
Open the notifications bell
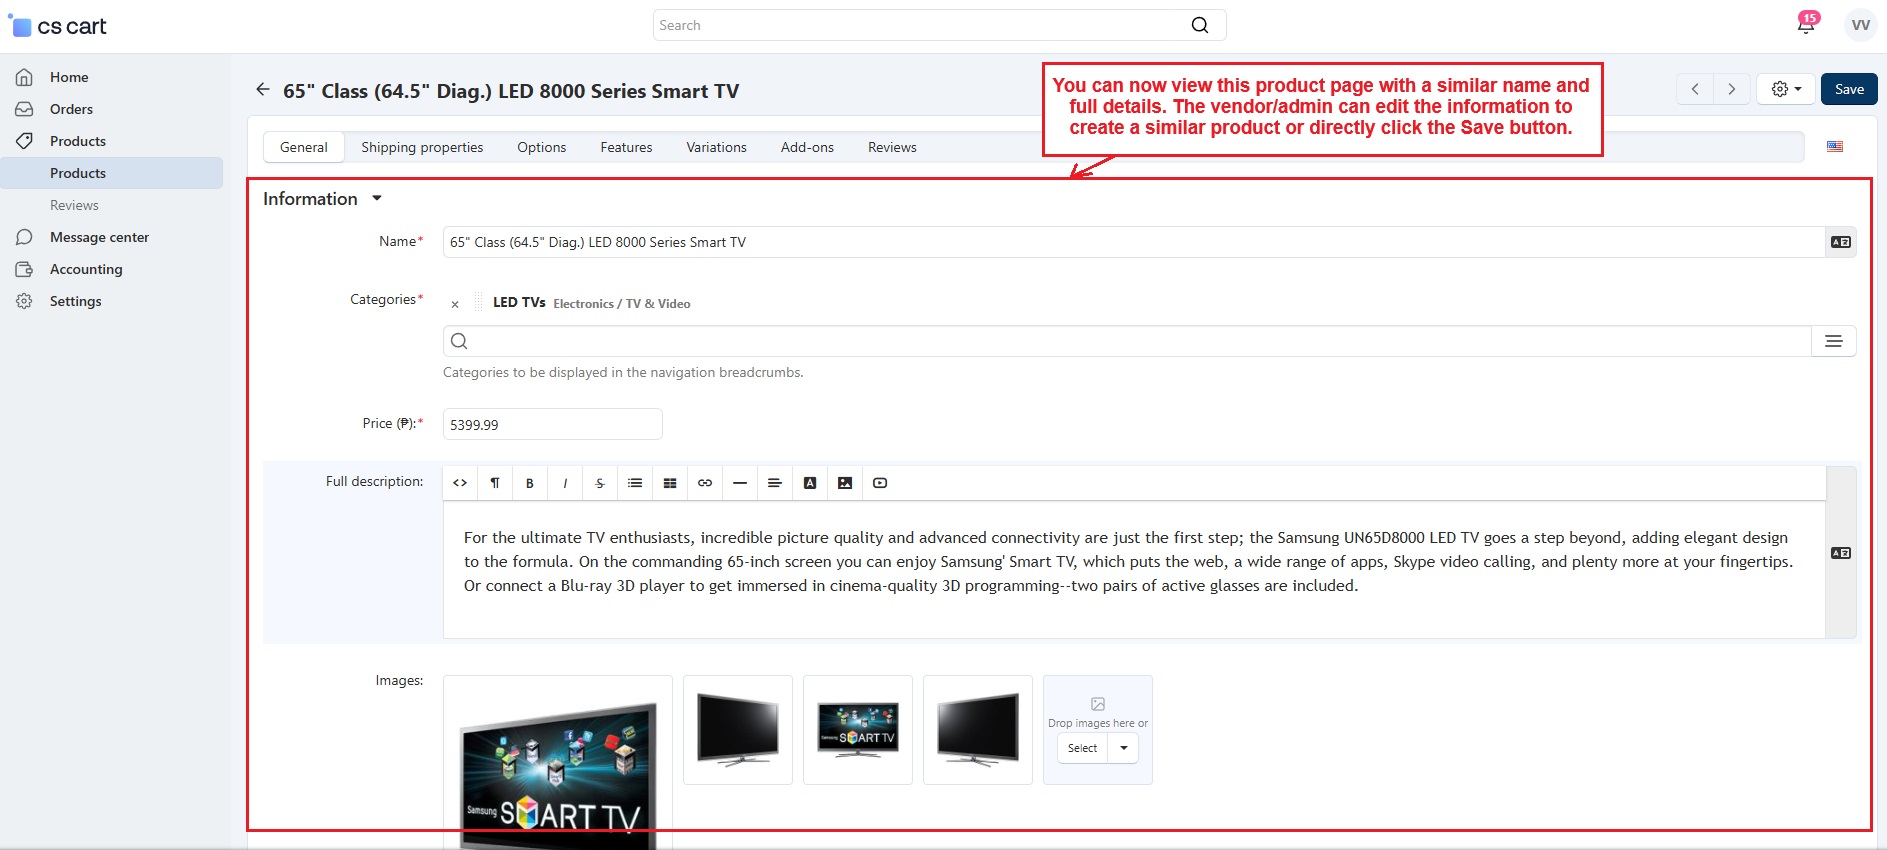point(1806,26)
